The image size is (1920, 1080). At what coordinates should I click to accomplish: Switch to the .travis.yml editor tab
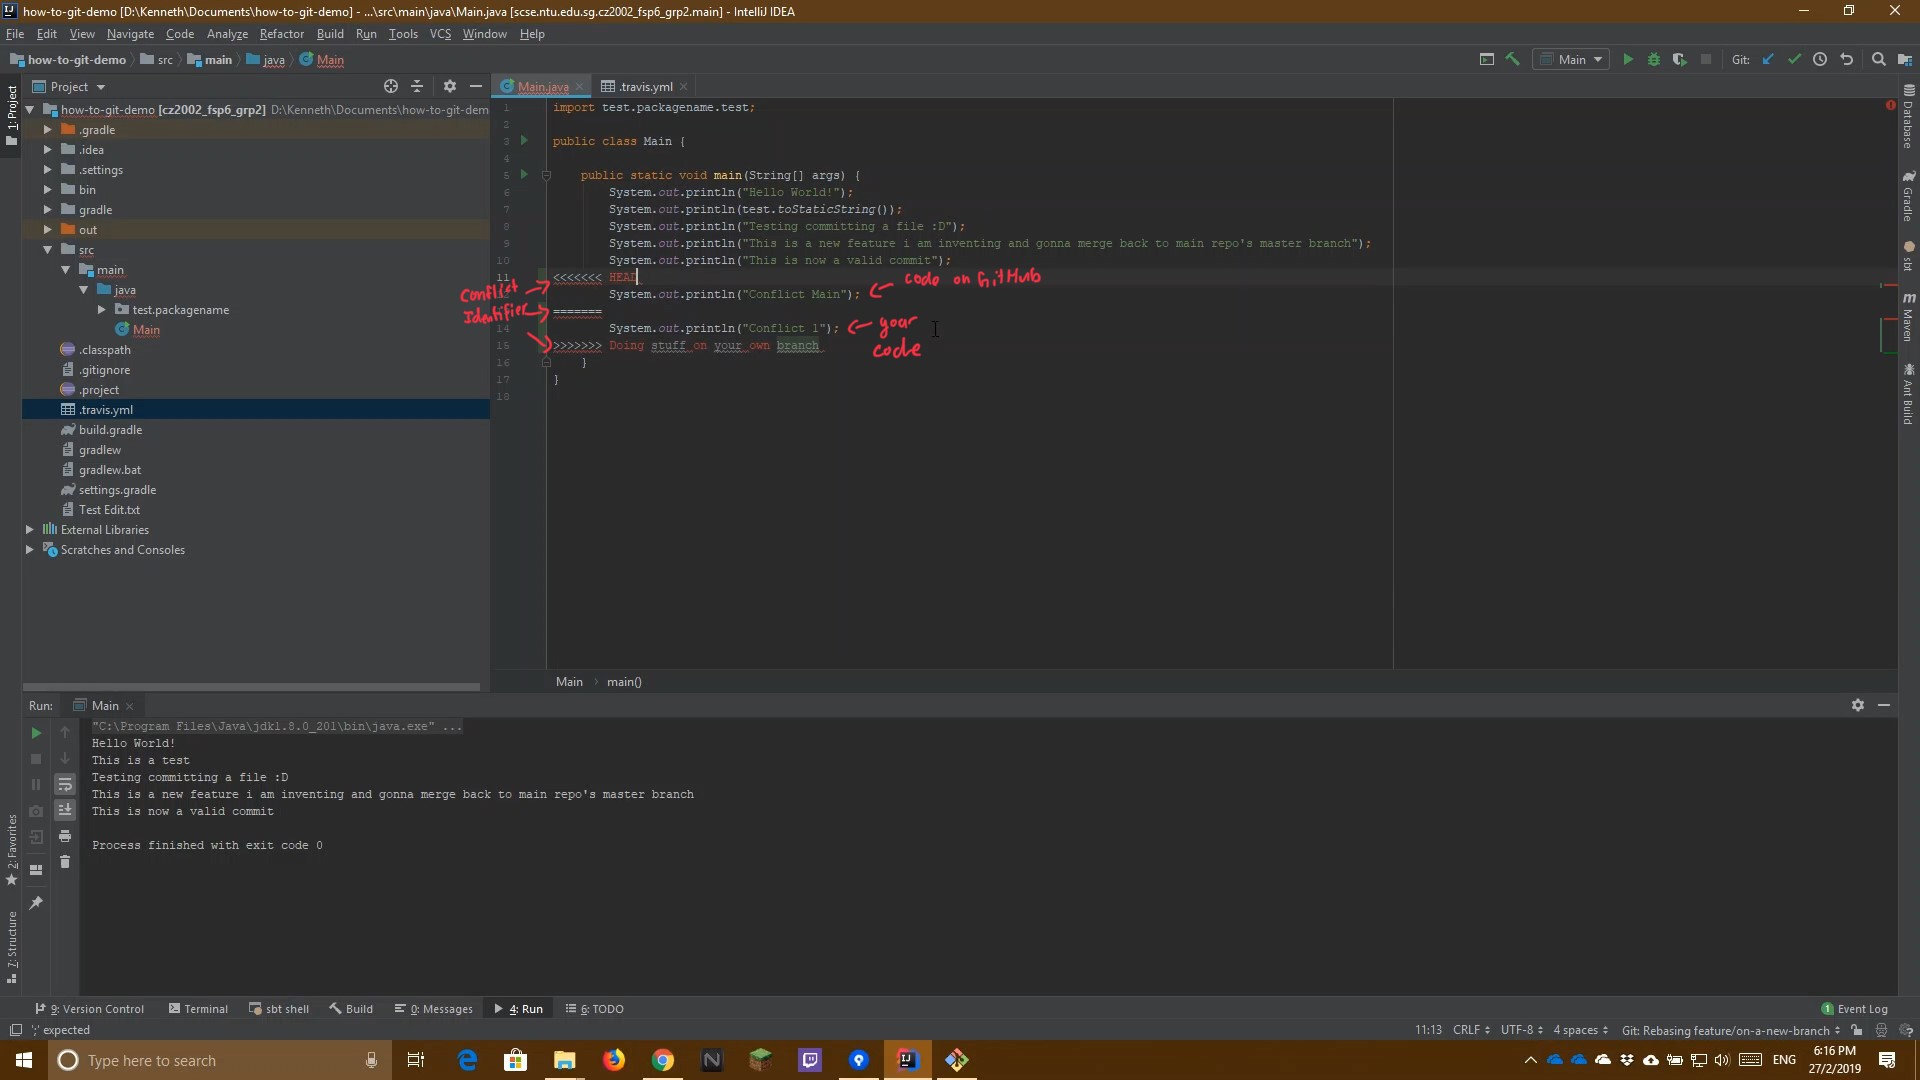(x=644, y=87)
